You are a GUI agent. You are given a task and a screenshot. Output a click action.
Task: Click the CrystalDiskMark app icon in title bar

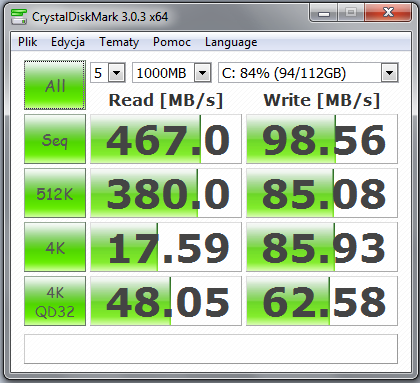19,17
